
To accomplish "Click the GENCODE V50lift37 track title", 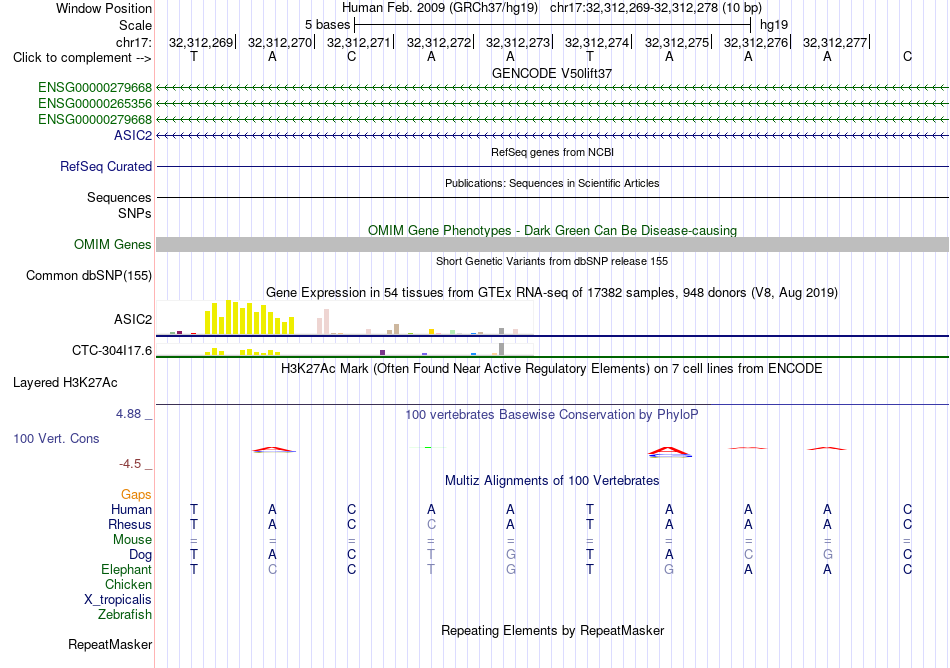I will [x=552, y=73].
